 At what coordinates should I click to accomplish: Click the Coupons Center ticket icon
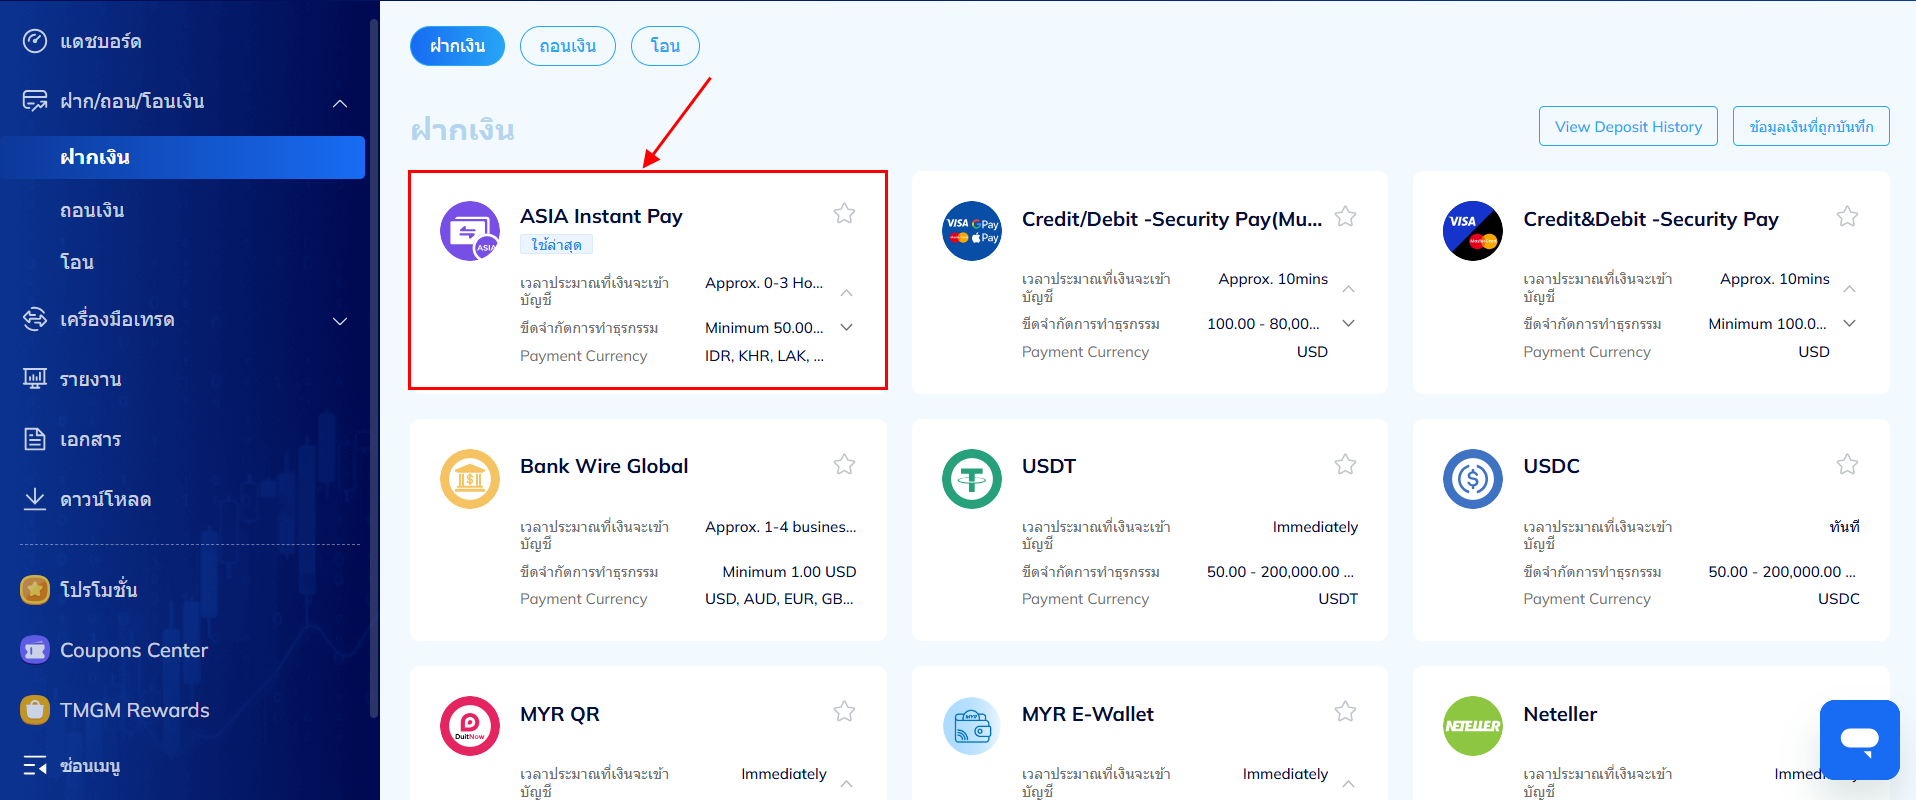(x=35, y=650)
